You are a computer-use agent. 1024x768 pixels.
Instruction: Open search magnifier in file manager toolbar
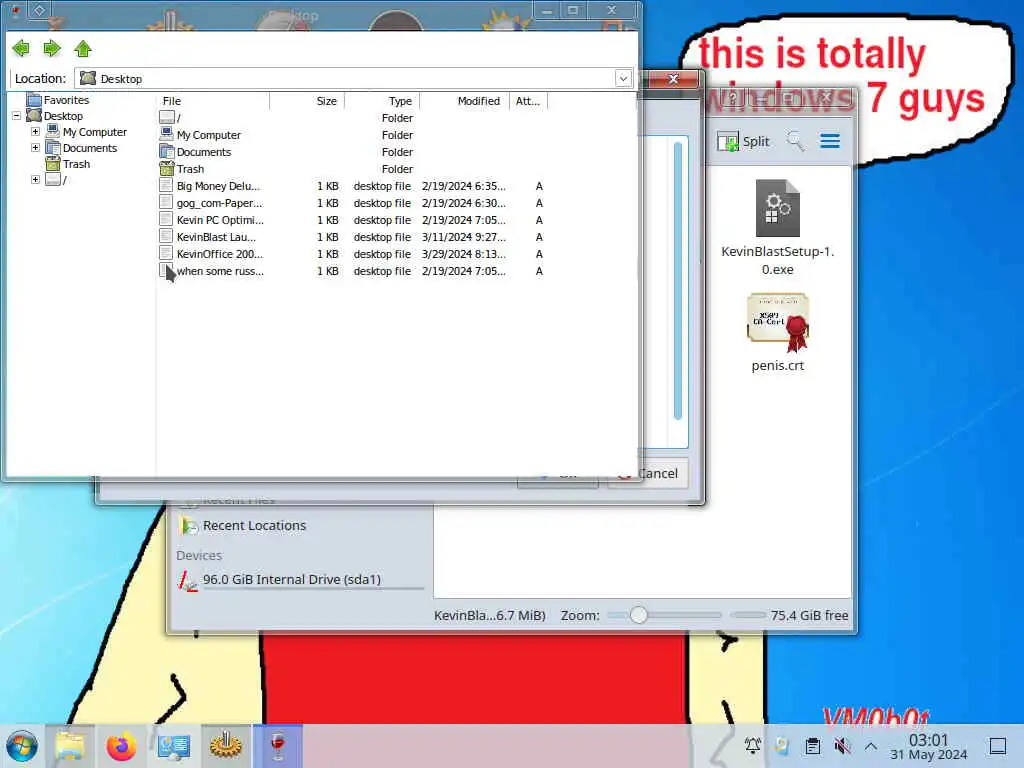pyautogui.click(x=795, y=141)
